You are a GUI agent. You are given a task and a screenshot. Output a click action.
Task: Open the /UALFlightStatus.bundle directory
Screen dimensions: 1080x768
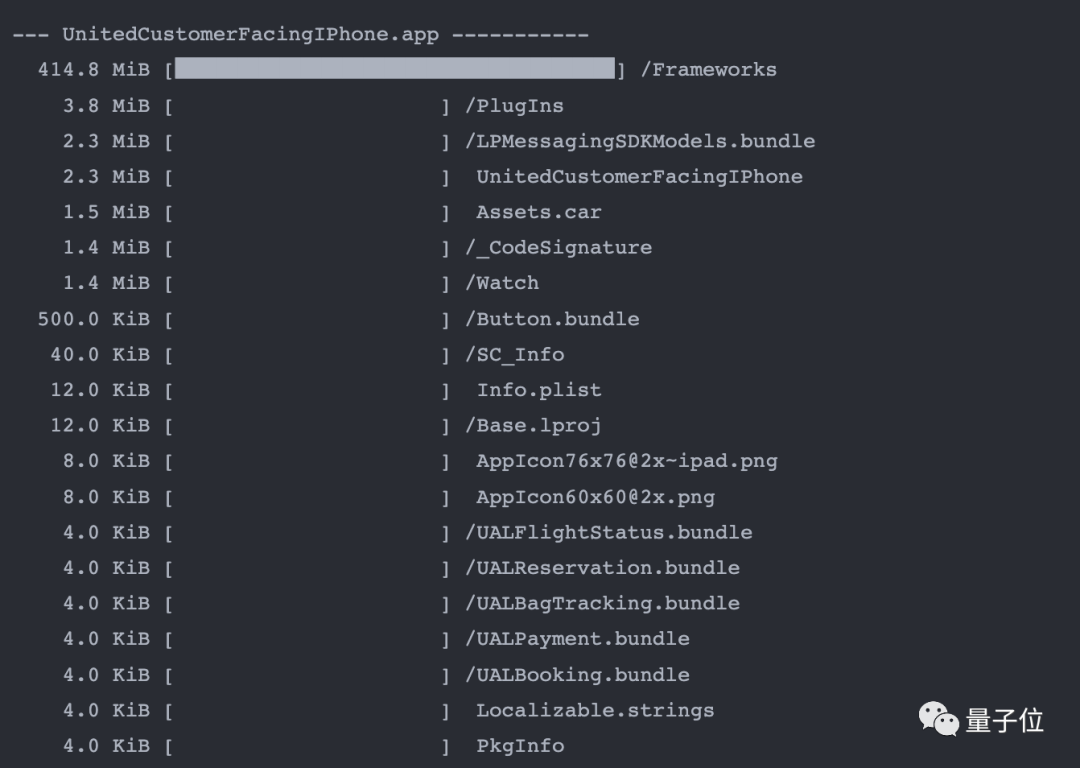pos(608,532)
